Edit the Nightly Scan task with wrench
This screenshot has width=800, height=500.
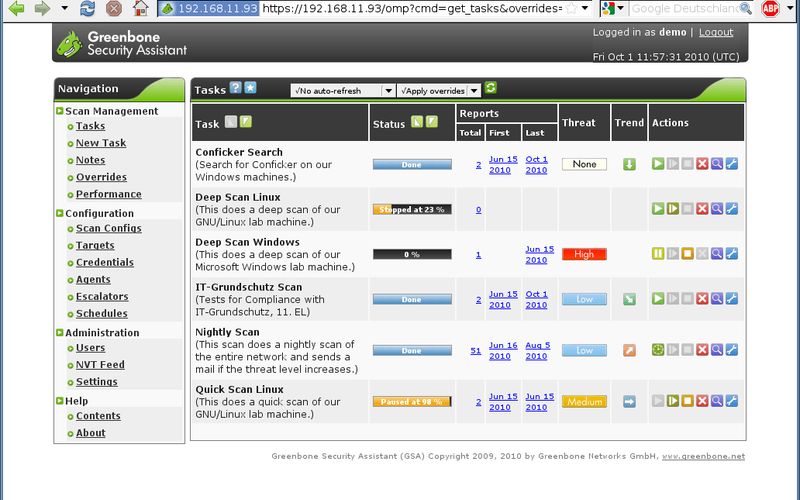coord(732,350)
